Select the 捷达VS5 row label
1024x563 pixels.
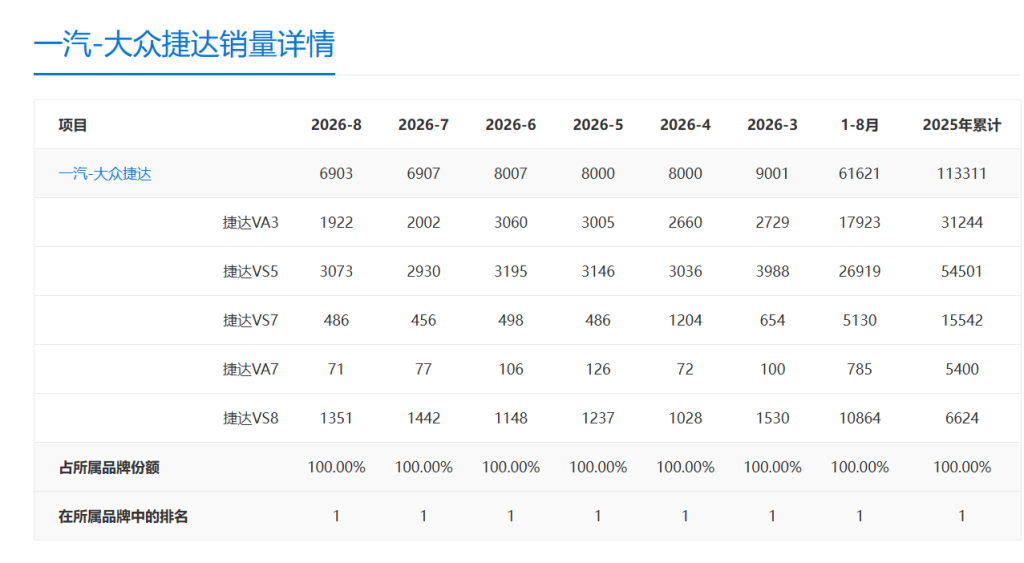[x=251, y=272]
